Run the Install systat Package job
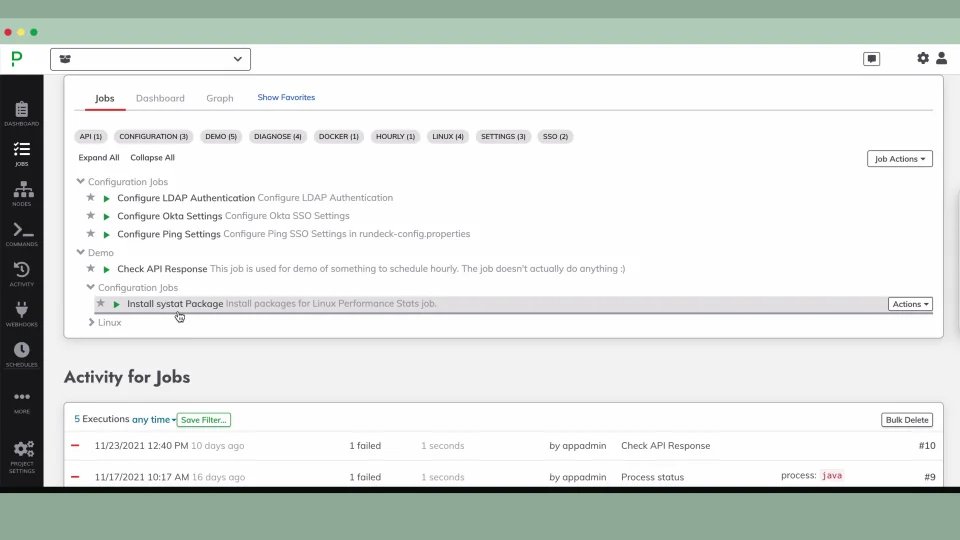This screenshot has width=960, height=540. tap(116, 304)
